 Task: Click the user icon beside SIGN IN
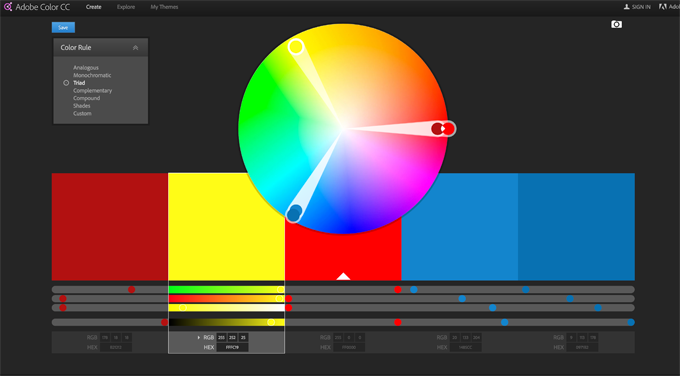pos(626,7)
